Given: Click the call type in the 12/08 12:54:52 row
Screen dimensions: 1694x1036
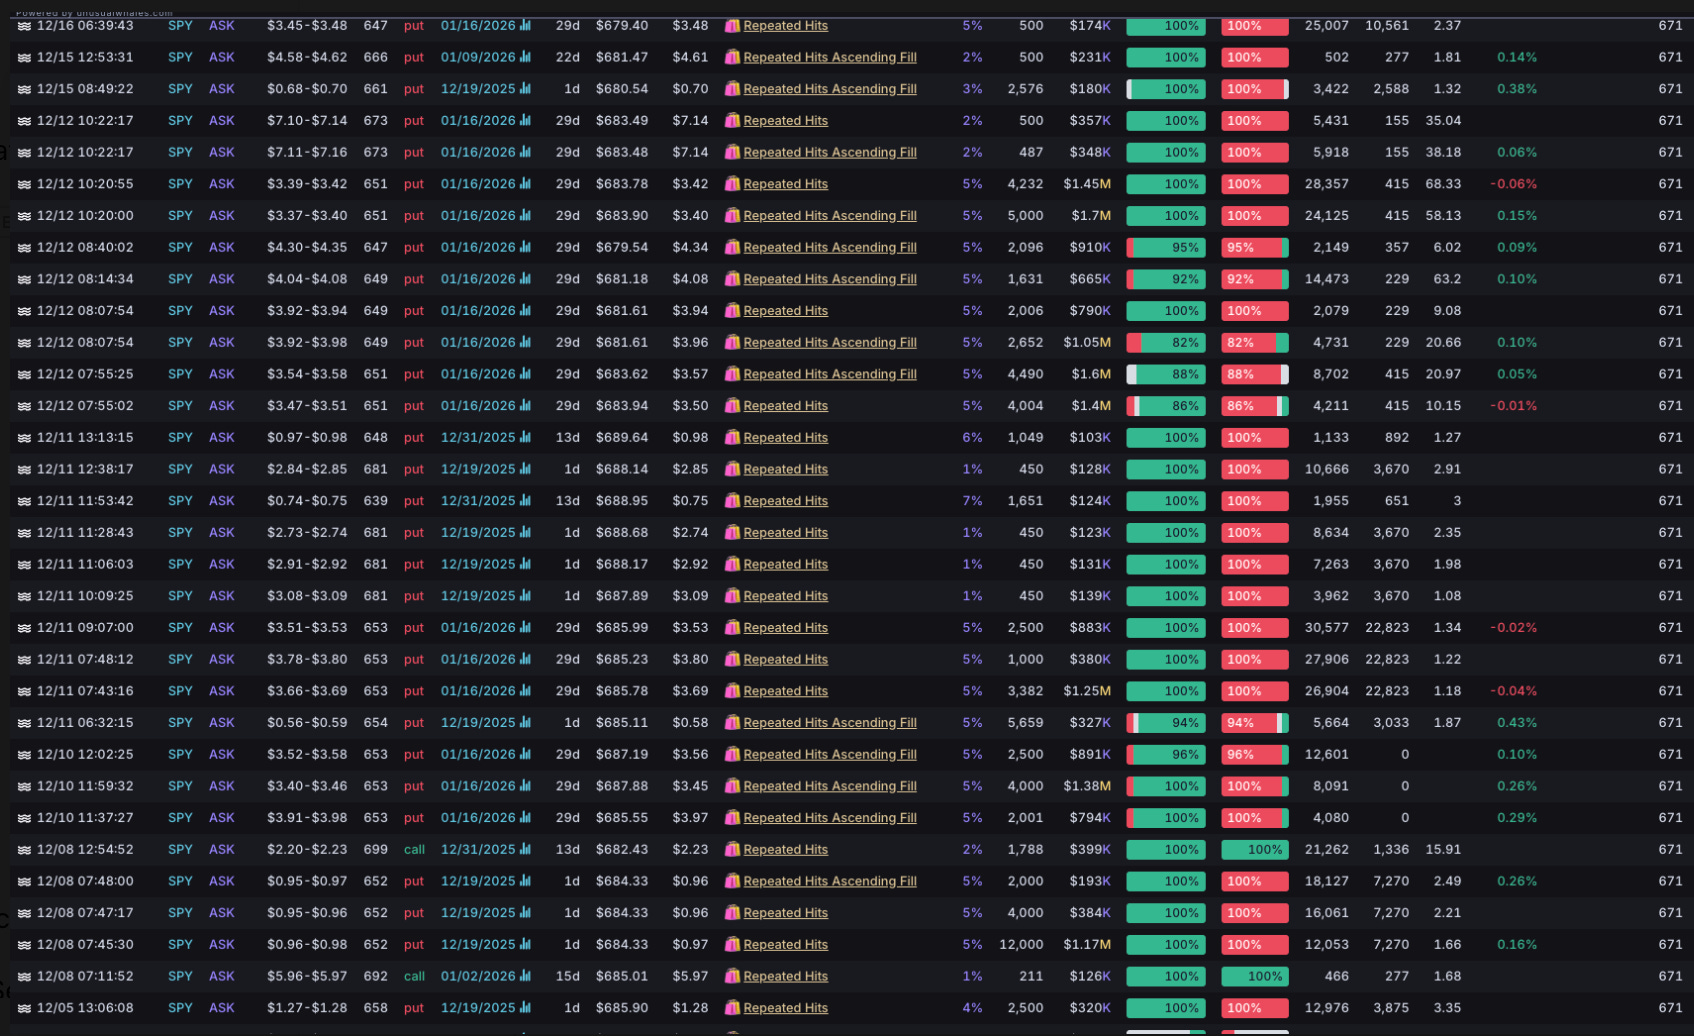Looking at the screenshot, I should (414, 849).
